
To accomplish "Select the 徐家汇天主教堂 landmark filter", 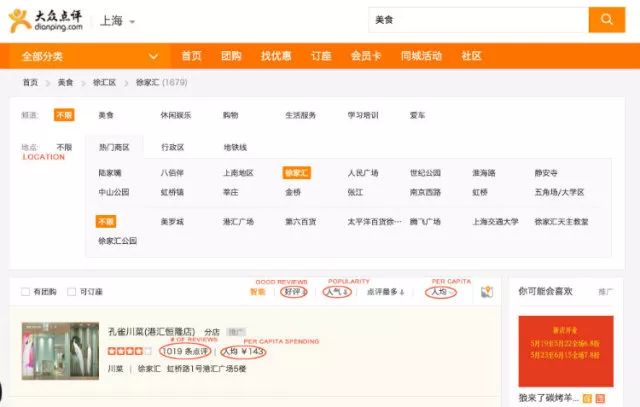I will (x=561, y=222).
